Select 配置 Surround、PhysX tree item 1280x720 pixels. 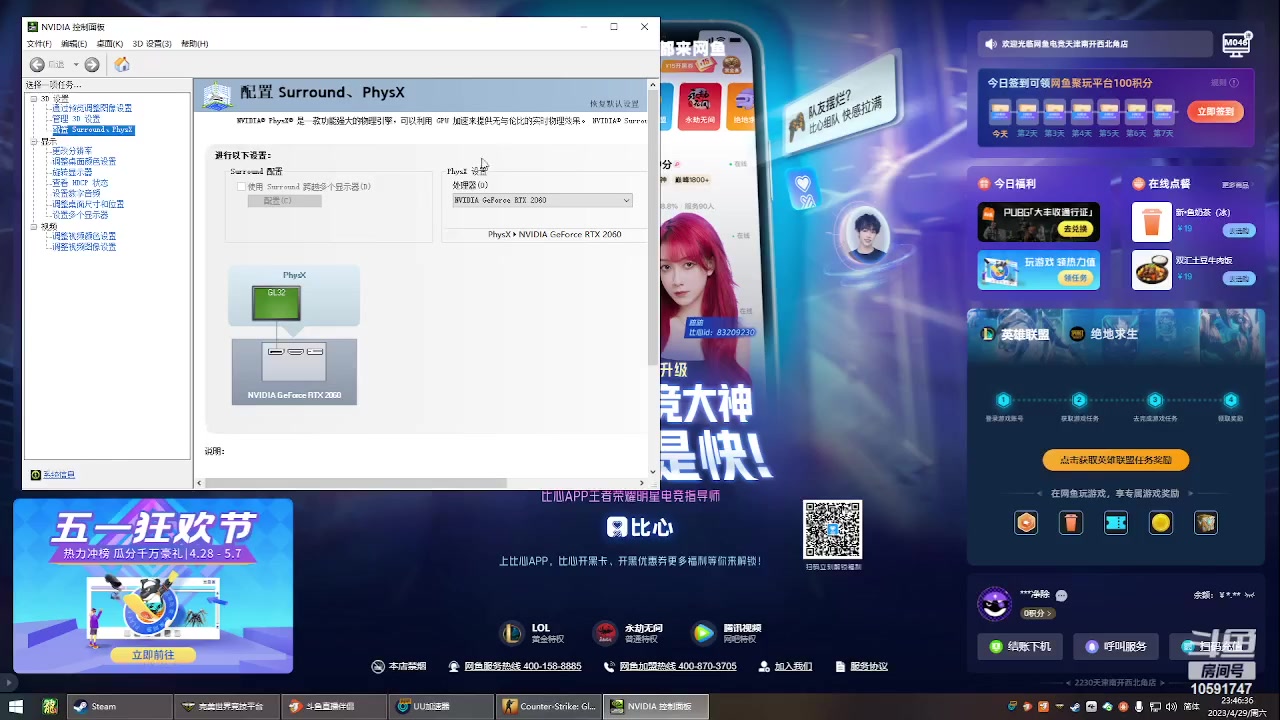pyautogui.click(x=93, y=130)
